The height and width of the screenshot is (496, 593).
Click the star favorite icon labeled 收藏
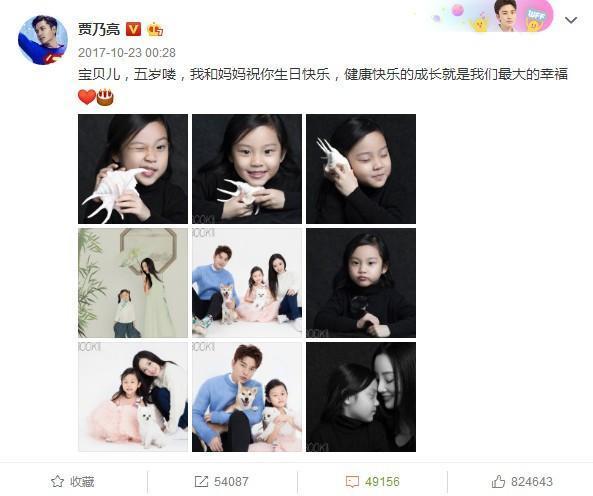[57, 481]
